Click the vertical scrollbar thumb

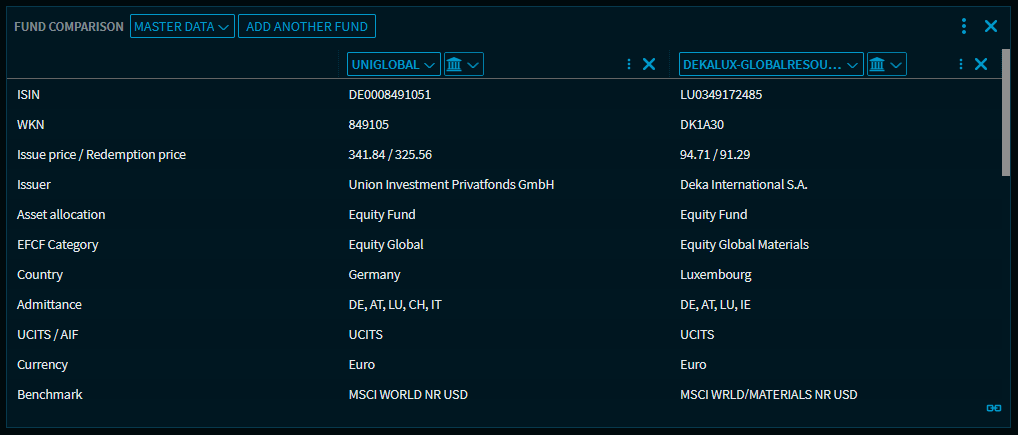(x=1006, y=112)
